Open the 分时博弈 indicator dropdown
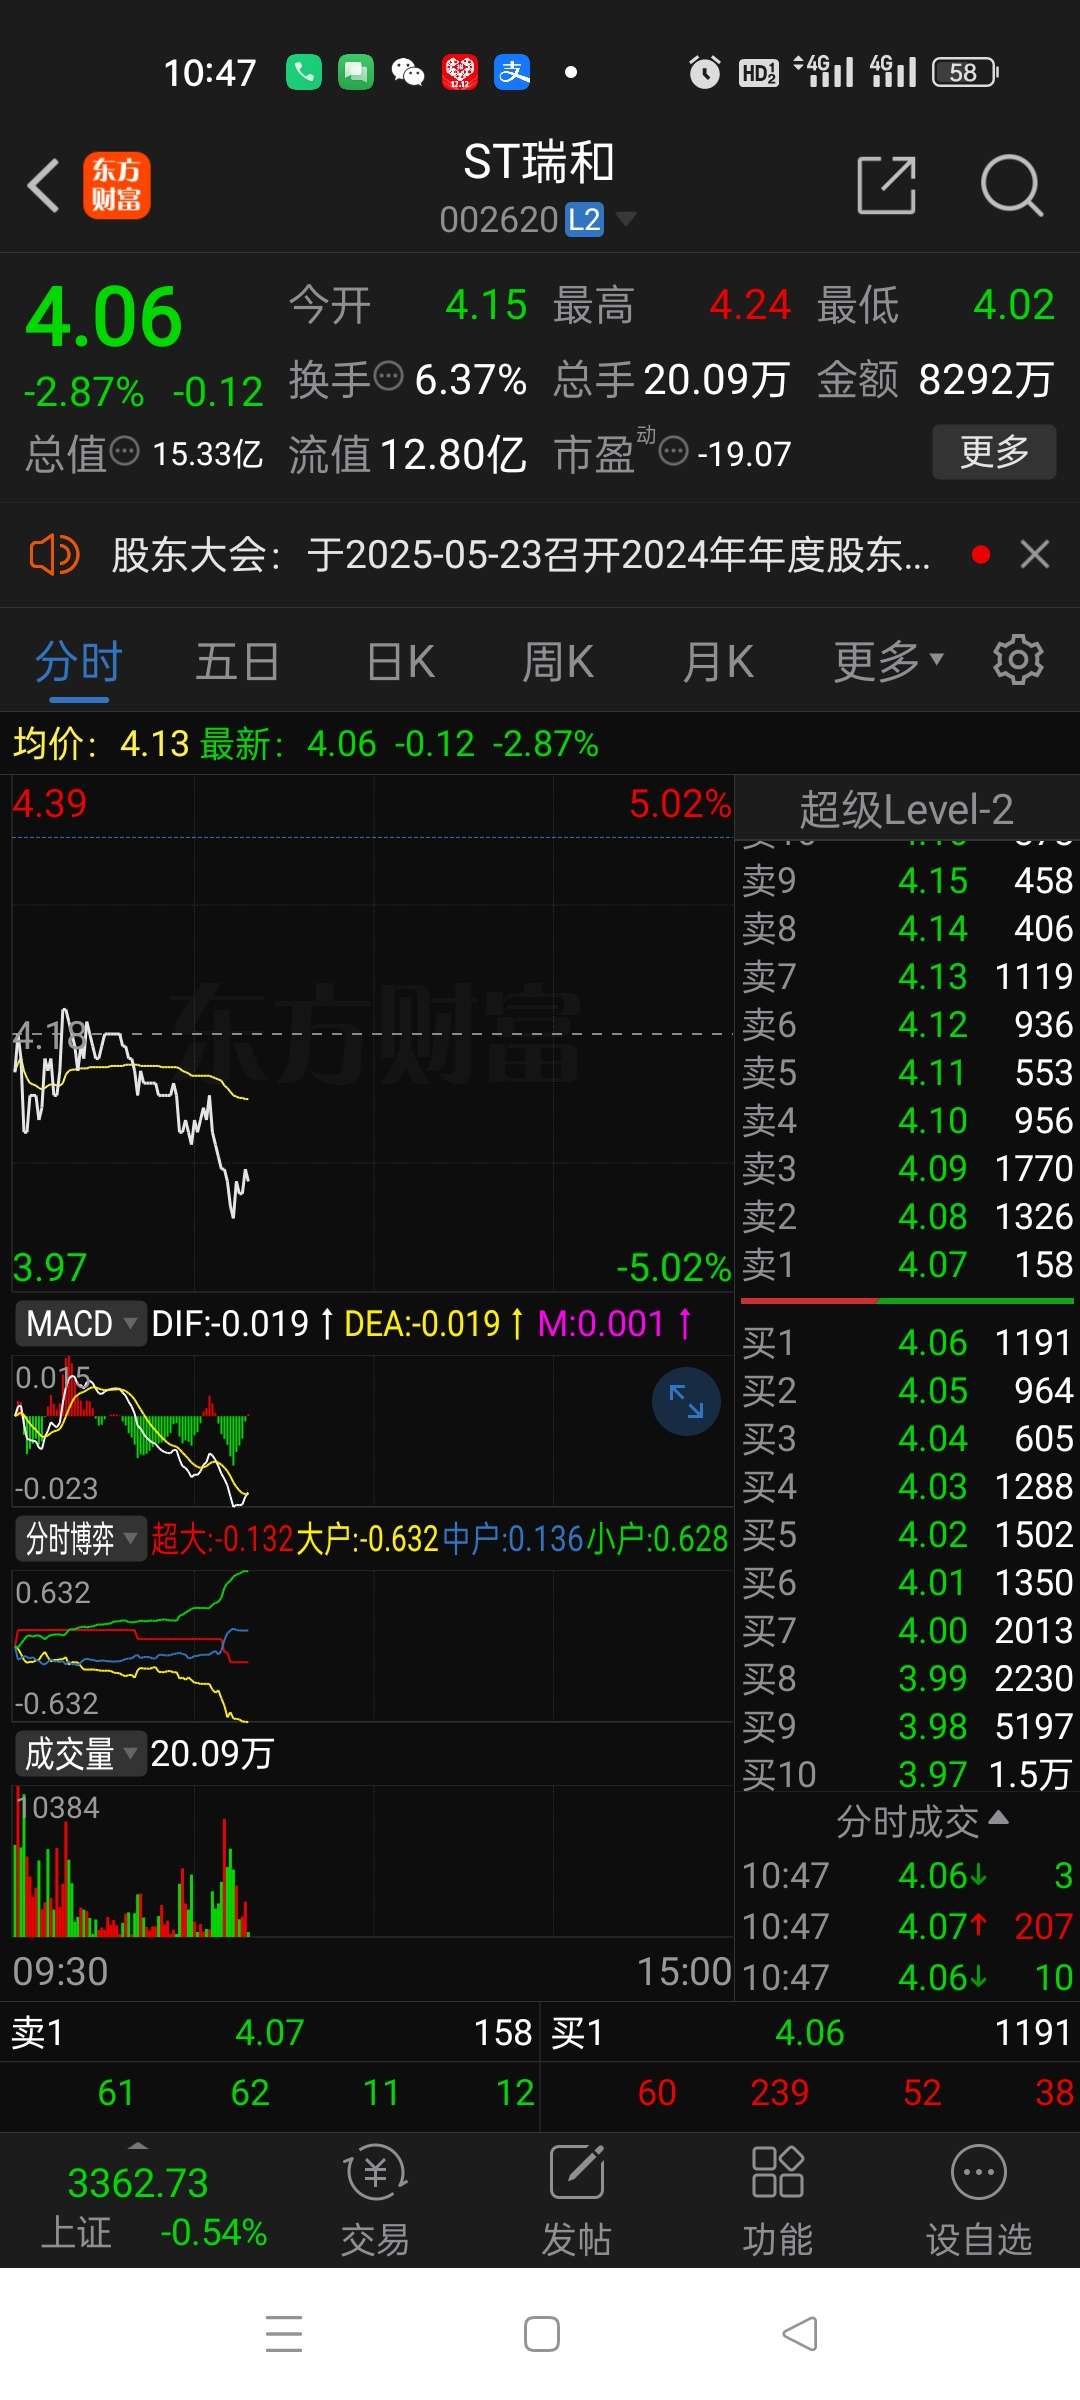 pos(80,1538)
